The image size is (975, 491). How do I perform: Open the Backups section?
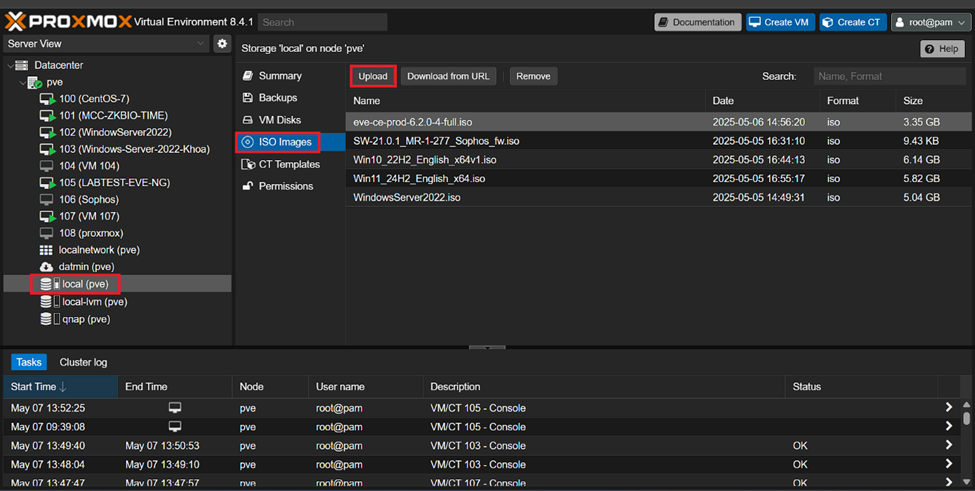[x=277, y=98]
